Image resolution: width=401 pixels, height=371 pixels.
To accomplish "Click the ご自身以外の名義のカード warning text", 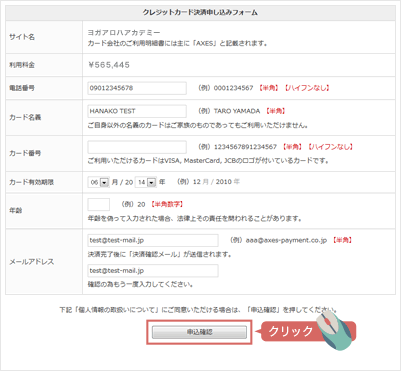I will pos(198,126).
